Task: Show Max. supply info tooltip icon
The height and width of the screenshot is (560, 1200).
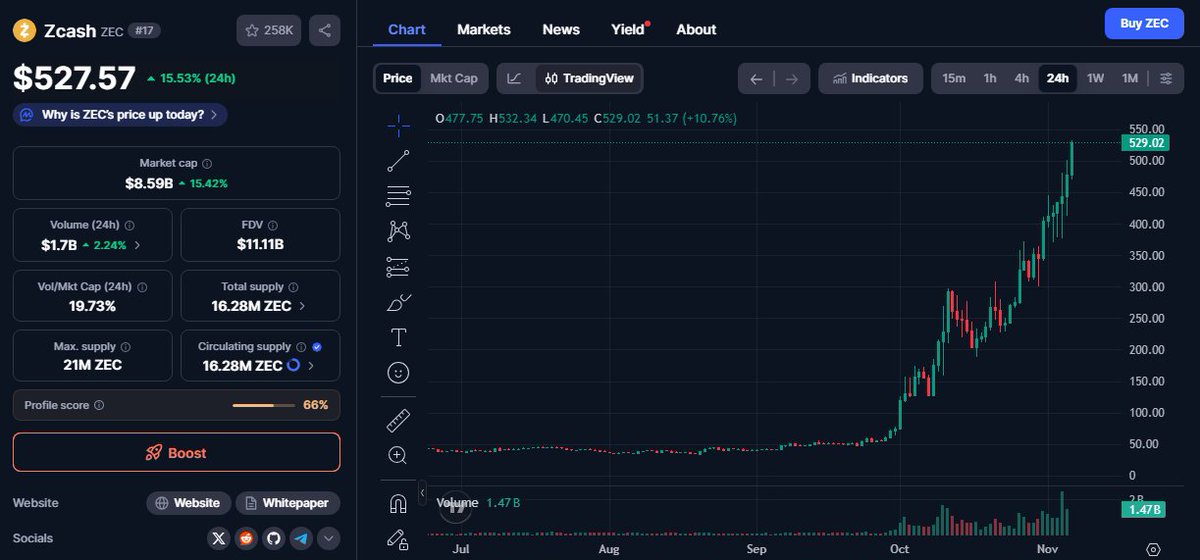Action: tap(124, 347)
